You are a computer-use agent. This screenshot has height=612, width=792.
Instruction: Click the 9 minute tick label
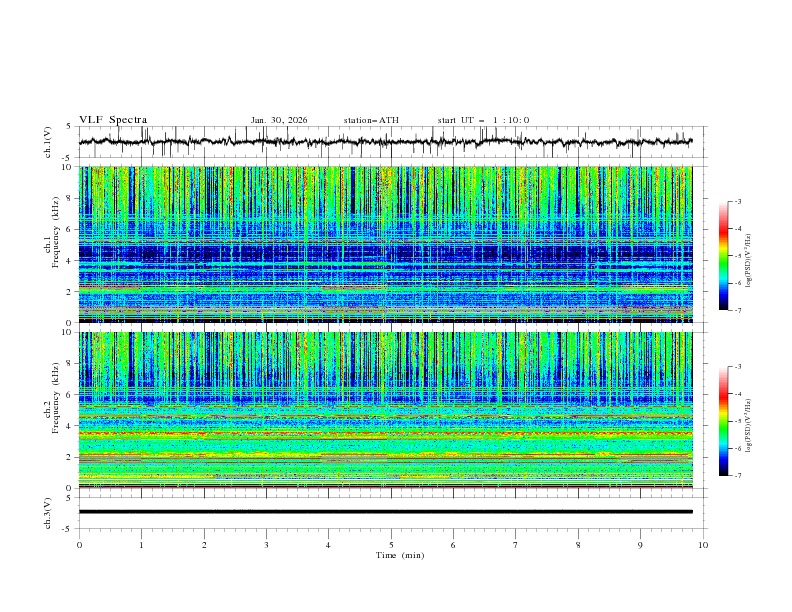[x=640, y=545]
